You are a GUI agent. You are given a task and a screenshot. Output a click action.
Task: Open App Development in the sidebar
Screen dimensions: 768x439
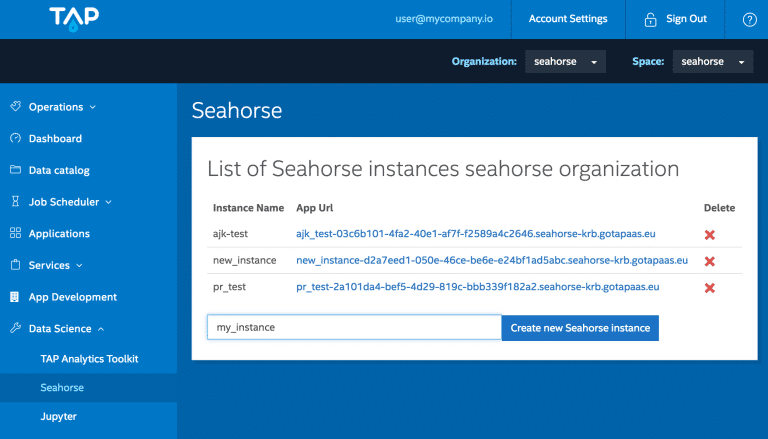point(72,297)
